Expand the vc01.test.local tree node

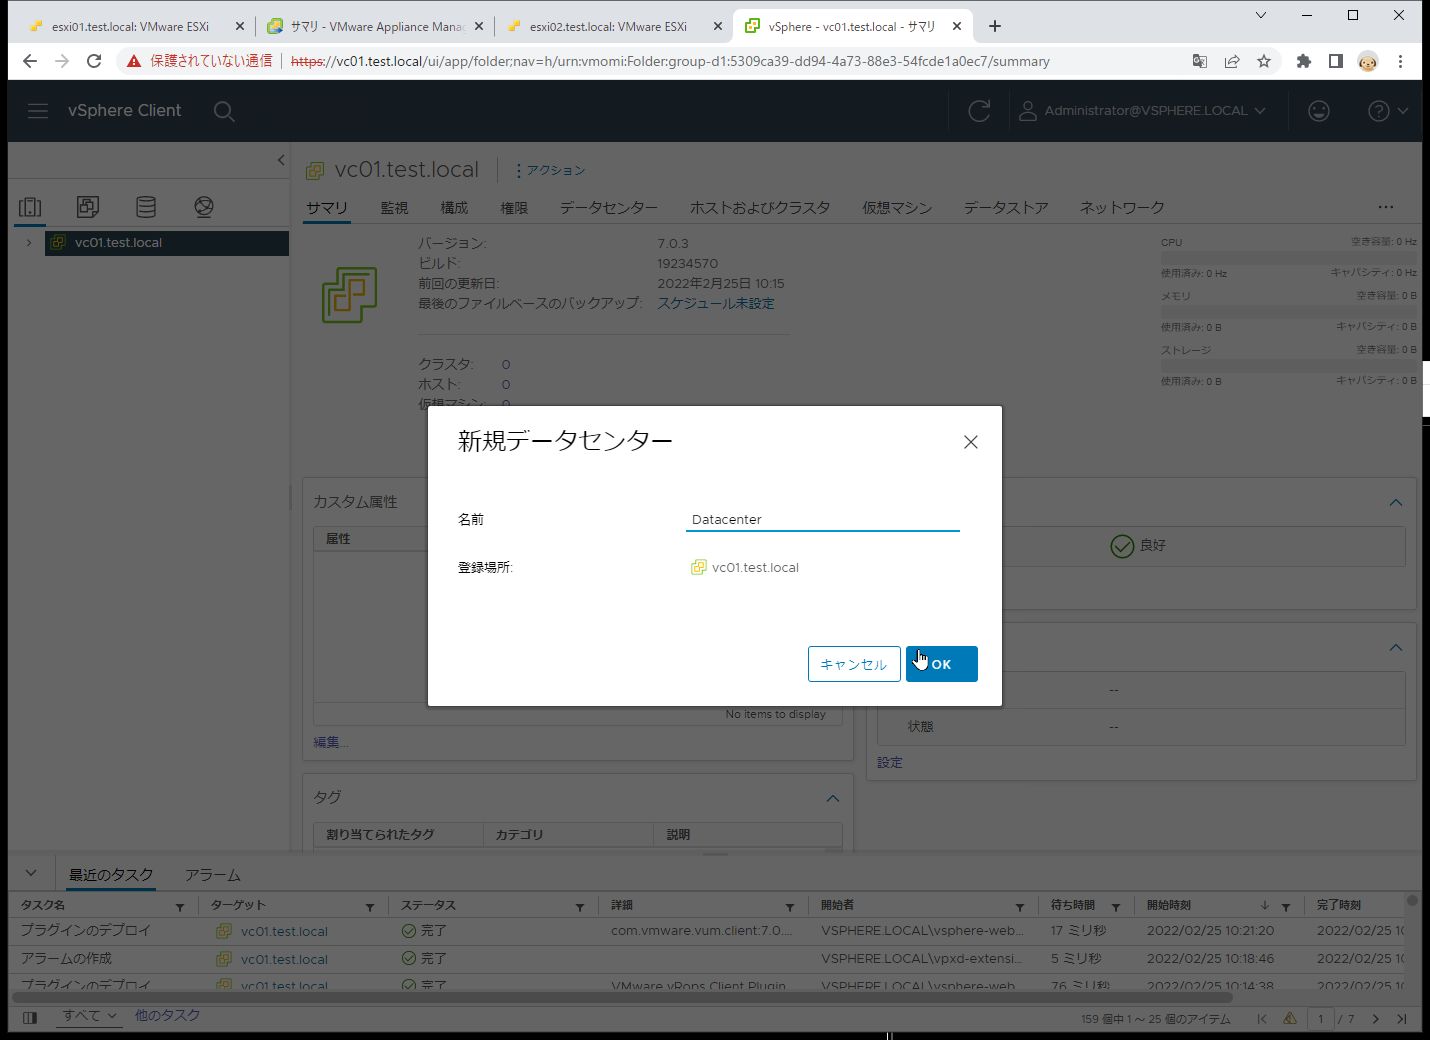pyautogui.click(x=29, y=242)
